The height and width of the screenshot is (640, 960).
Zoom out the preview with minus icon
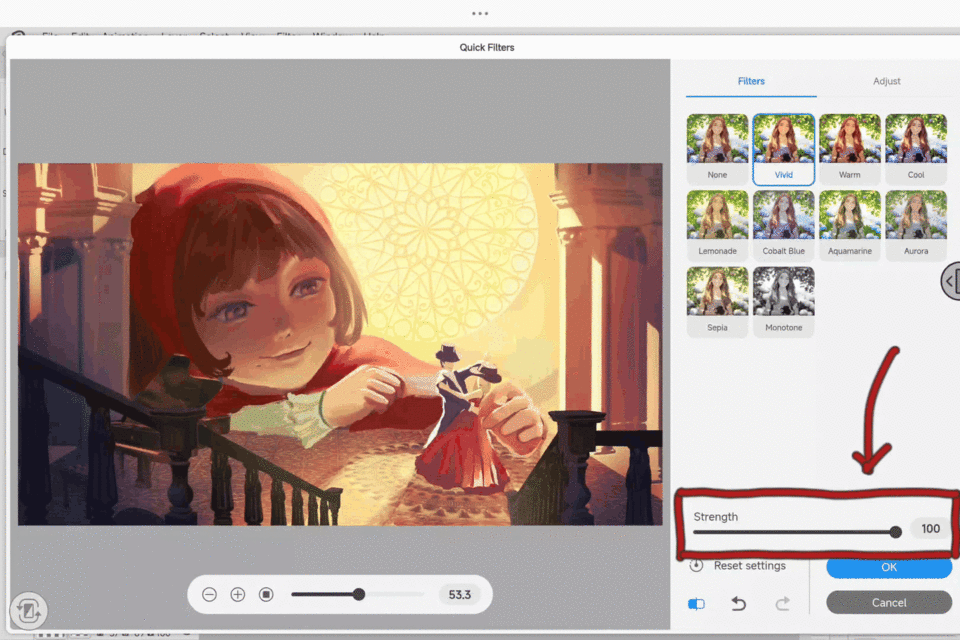point(209,595)
